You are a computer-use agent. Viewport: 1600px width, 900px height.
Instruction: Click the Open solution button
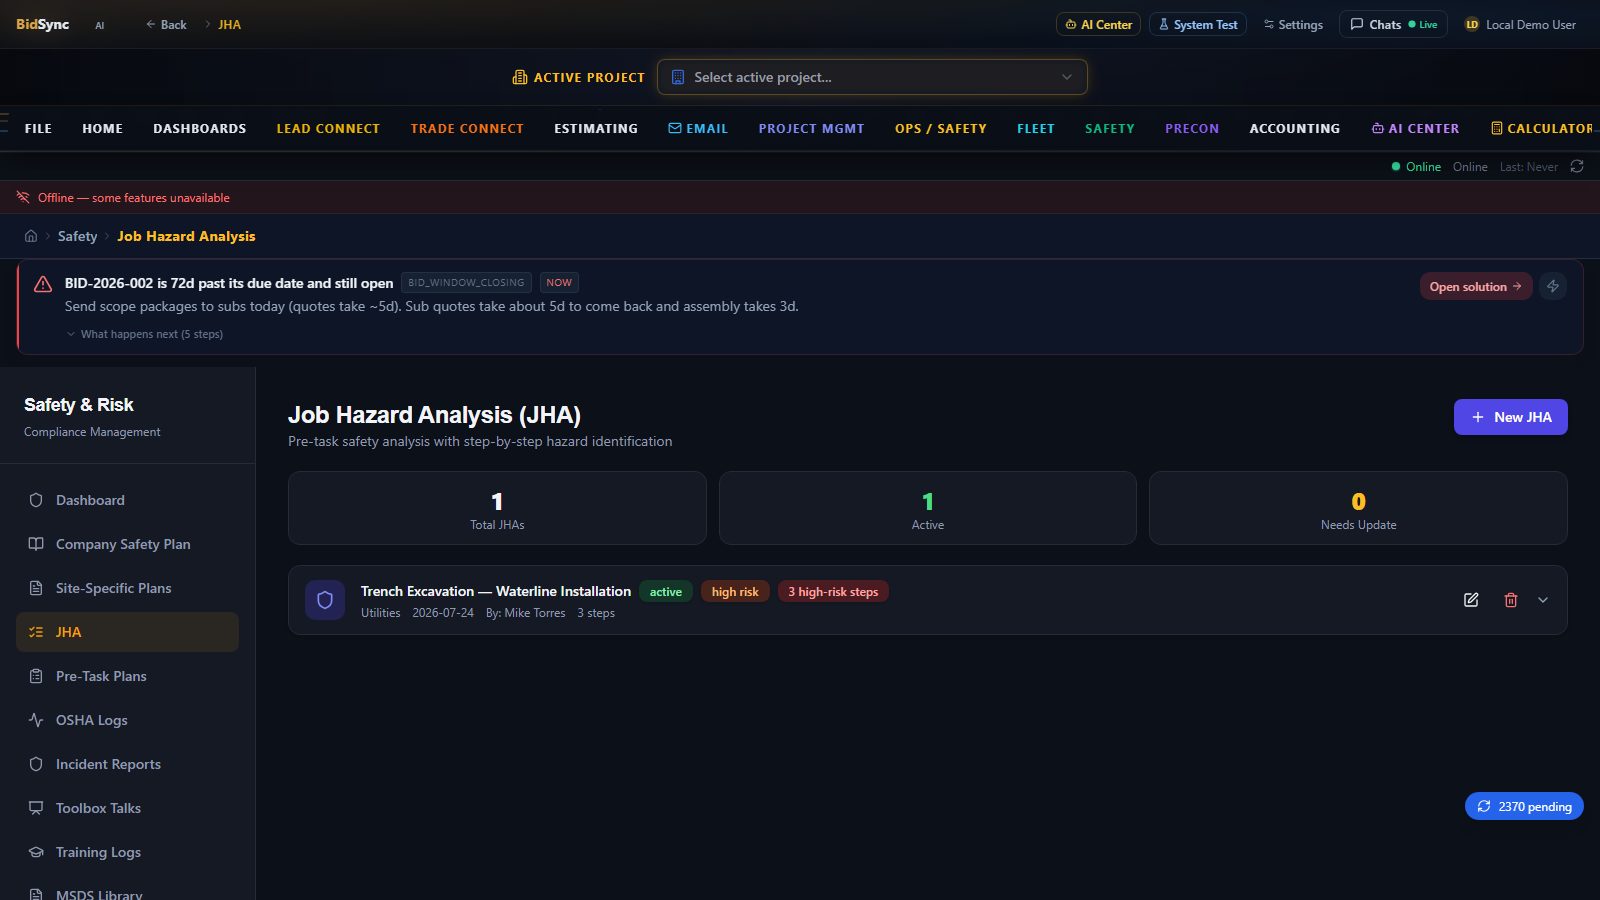1475,286
